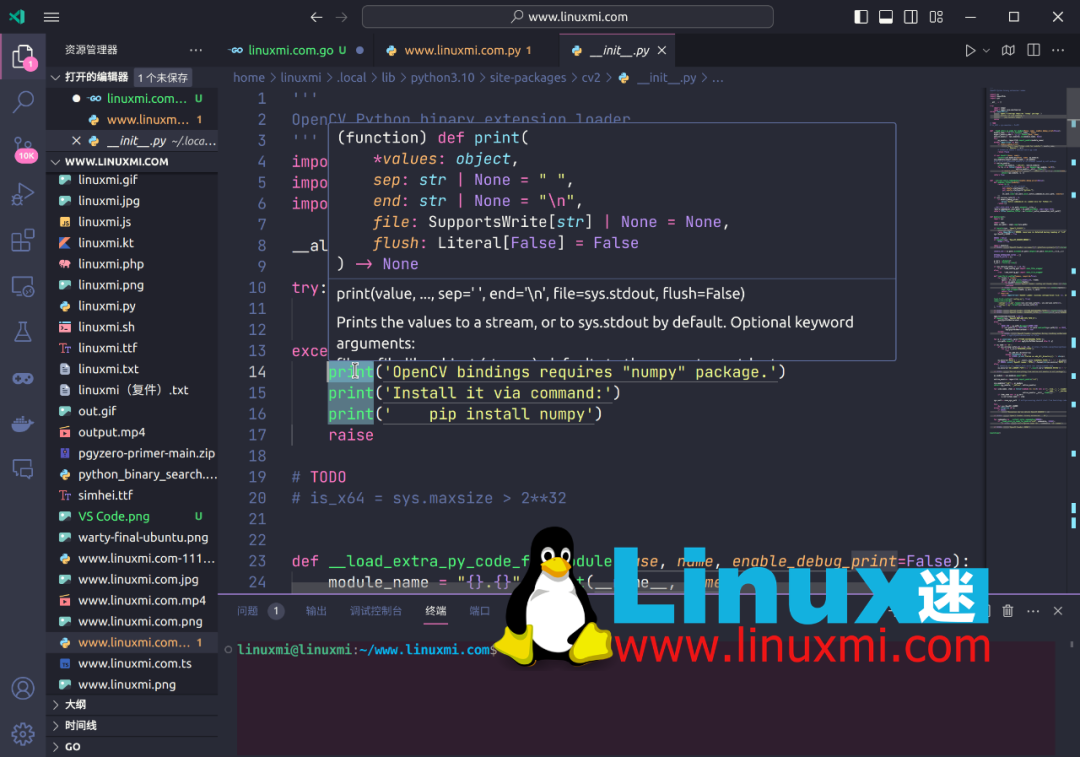The image size is (1080, 757).
Task: Click the open changes icon in editor toolbar
Action: tap(1008, 50)
